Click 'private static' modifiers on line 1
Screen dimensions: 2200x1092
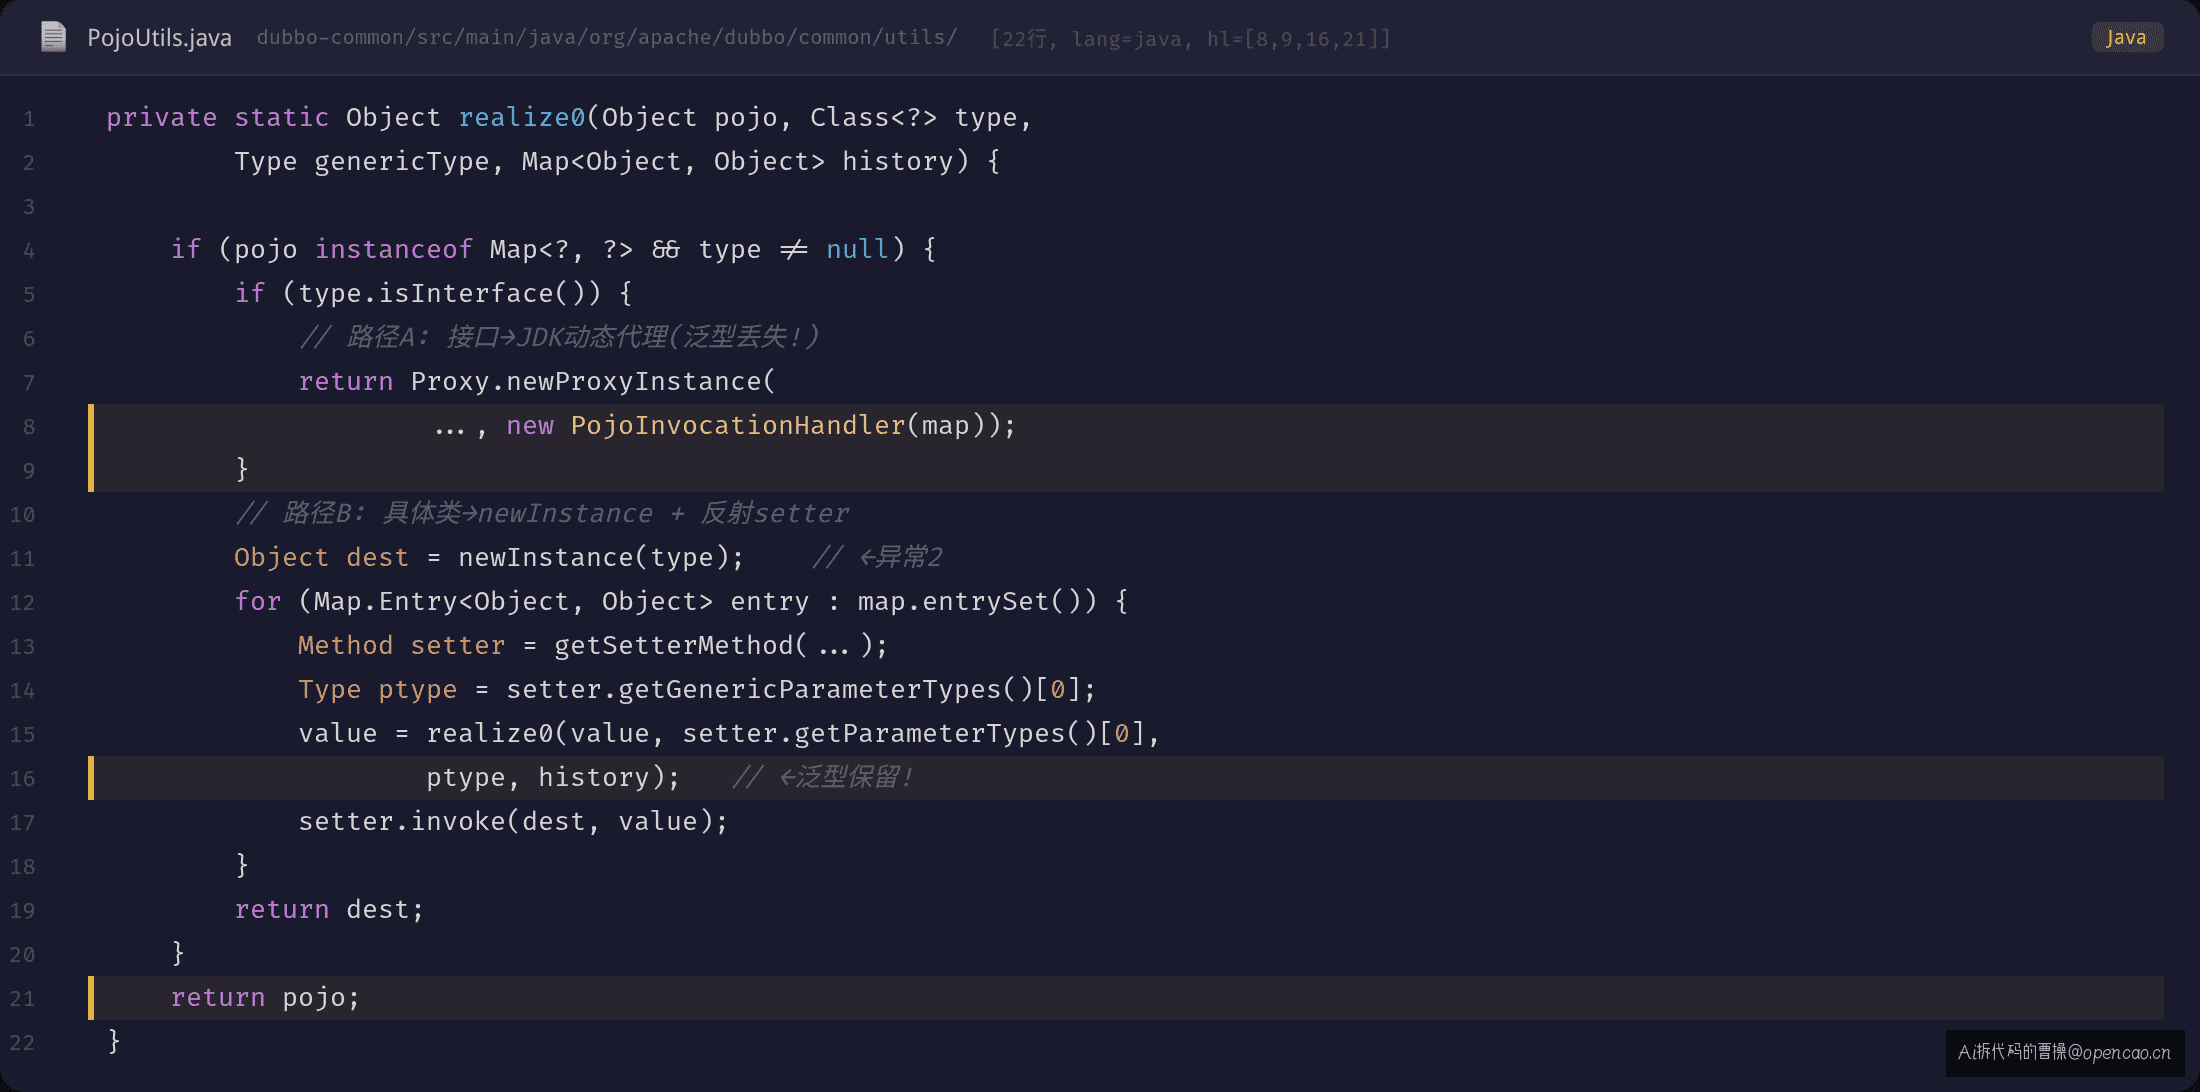pos(218,117)
